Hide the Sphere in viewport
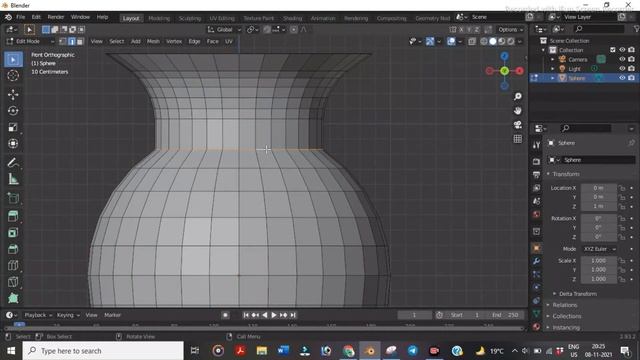This screenshot has height=360, width=640. (x=622, y=78)
